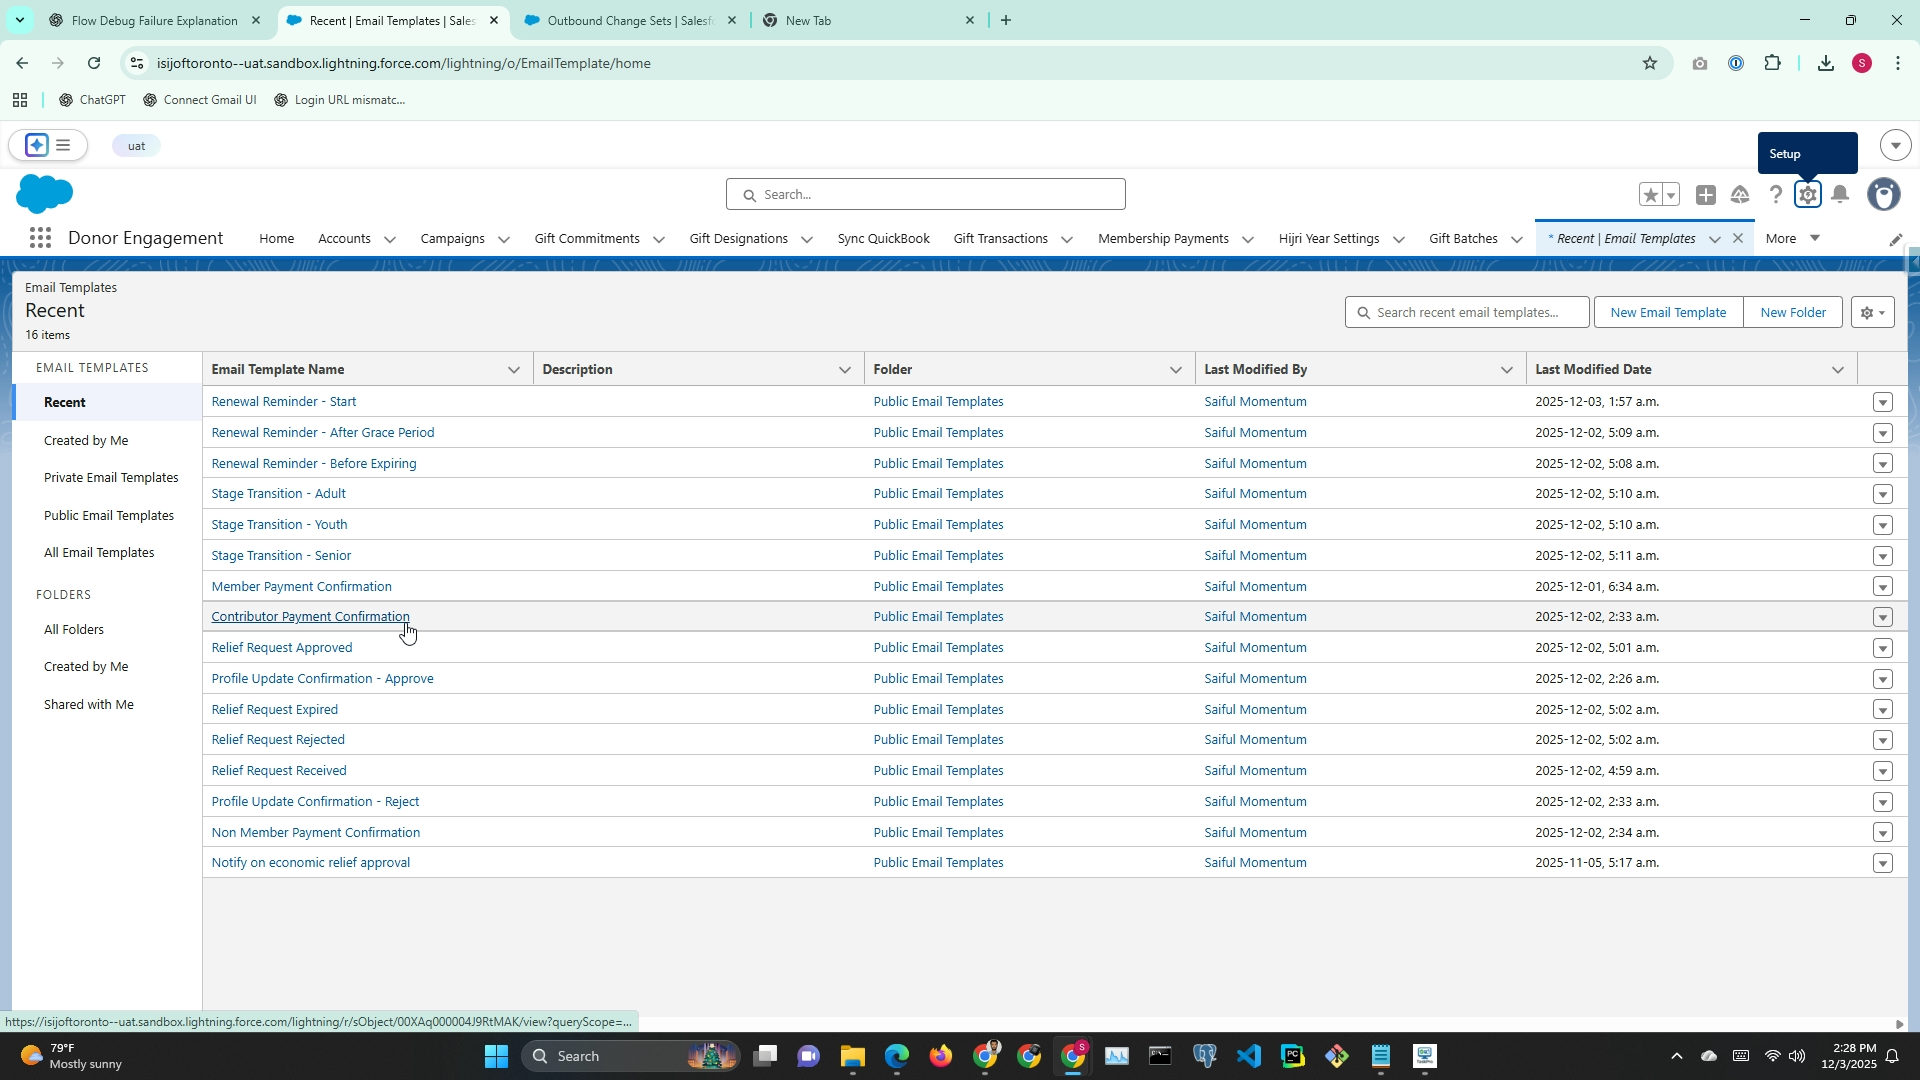Image resolution: width=1920 pixels, height=1080 pixels.
Task: Expand row actions for Renewal Reminder - Start
Action: (1882, 402)
